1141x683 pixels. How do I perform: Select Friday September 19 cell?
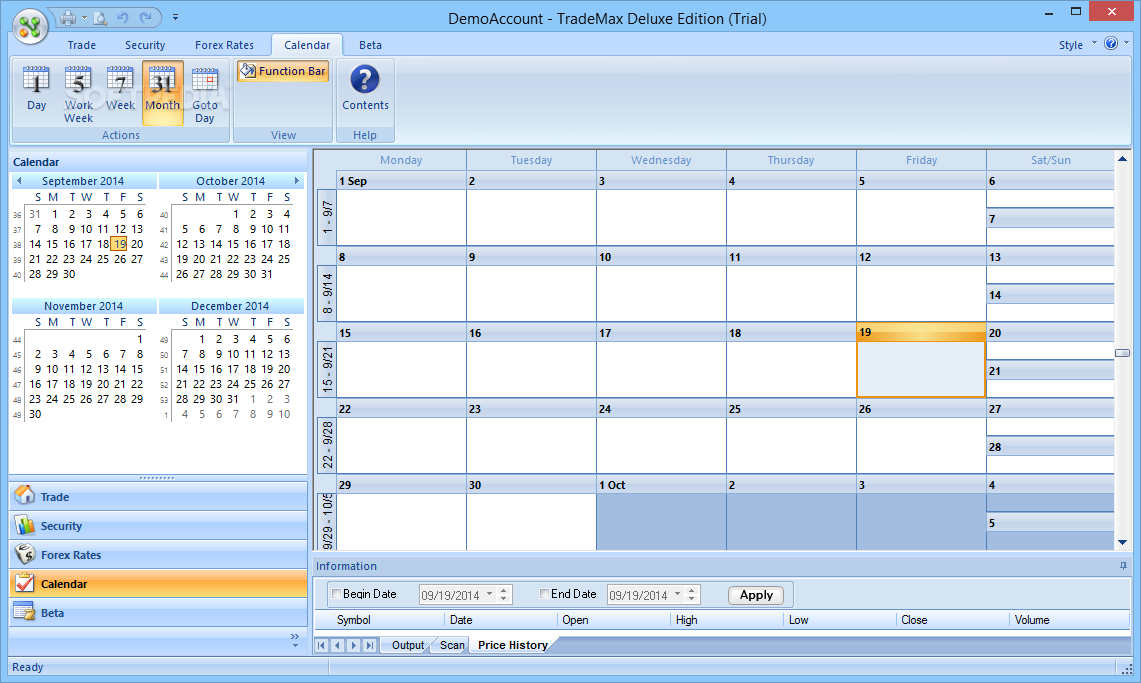[921, 361]
